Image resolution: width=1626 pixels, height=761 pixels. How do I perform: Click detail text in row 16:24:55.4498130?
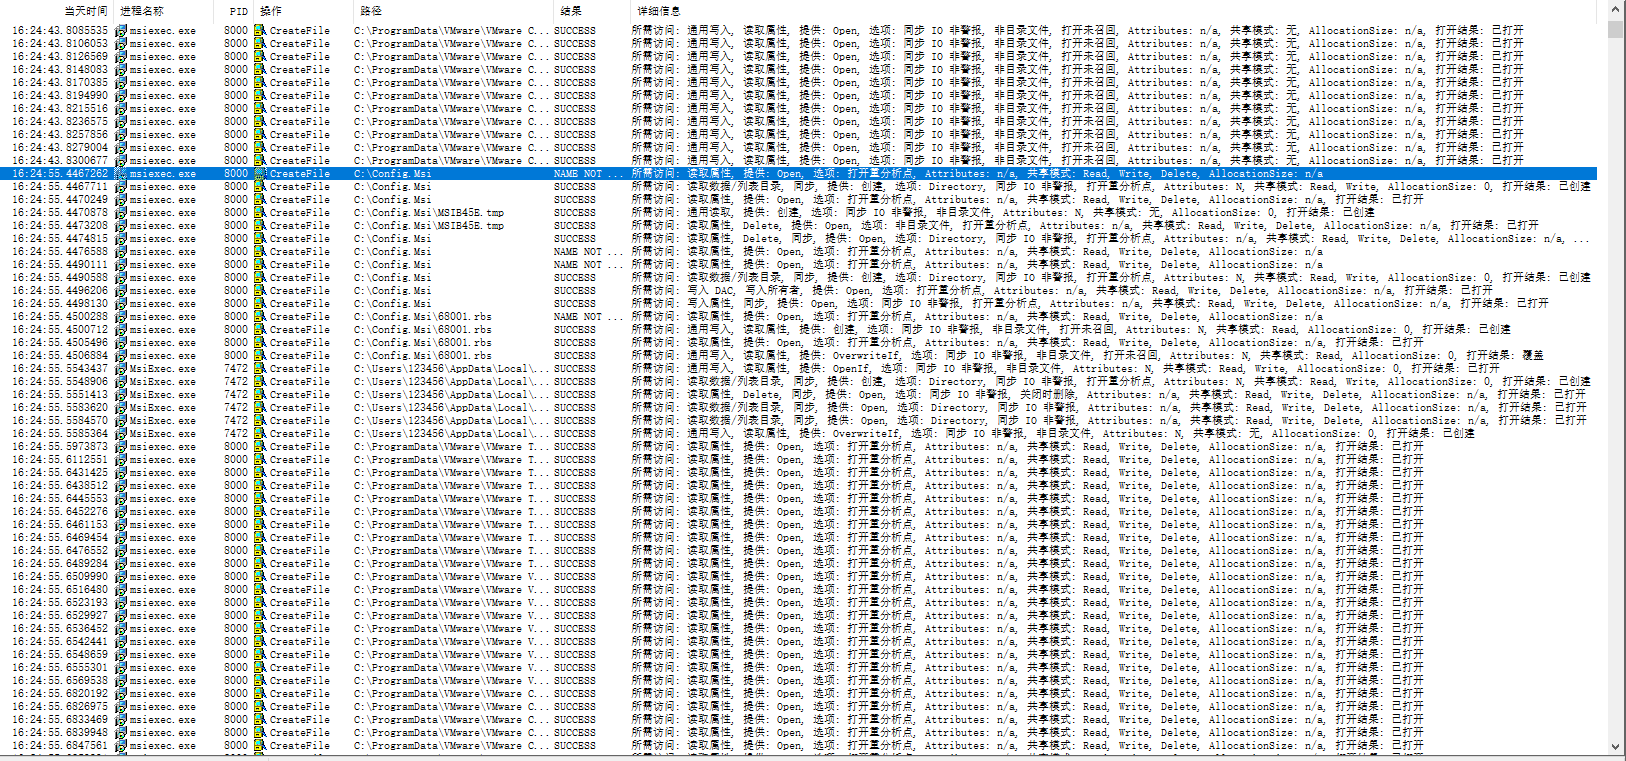click(x=1090, y=303)
